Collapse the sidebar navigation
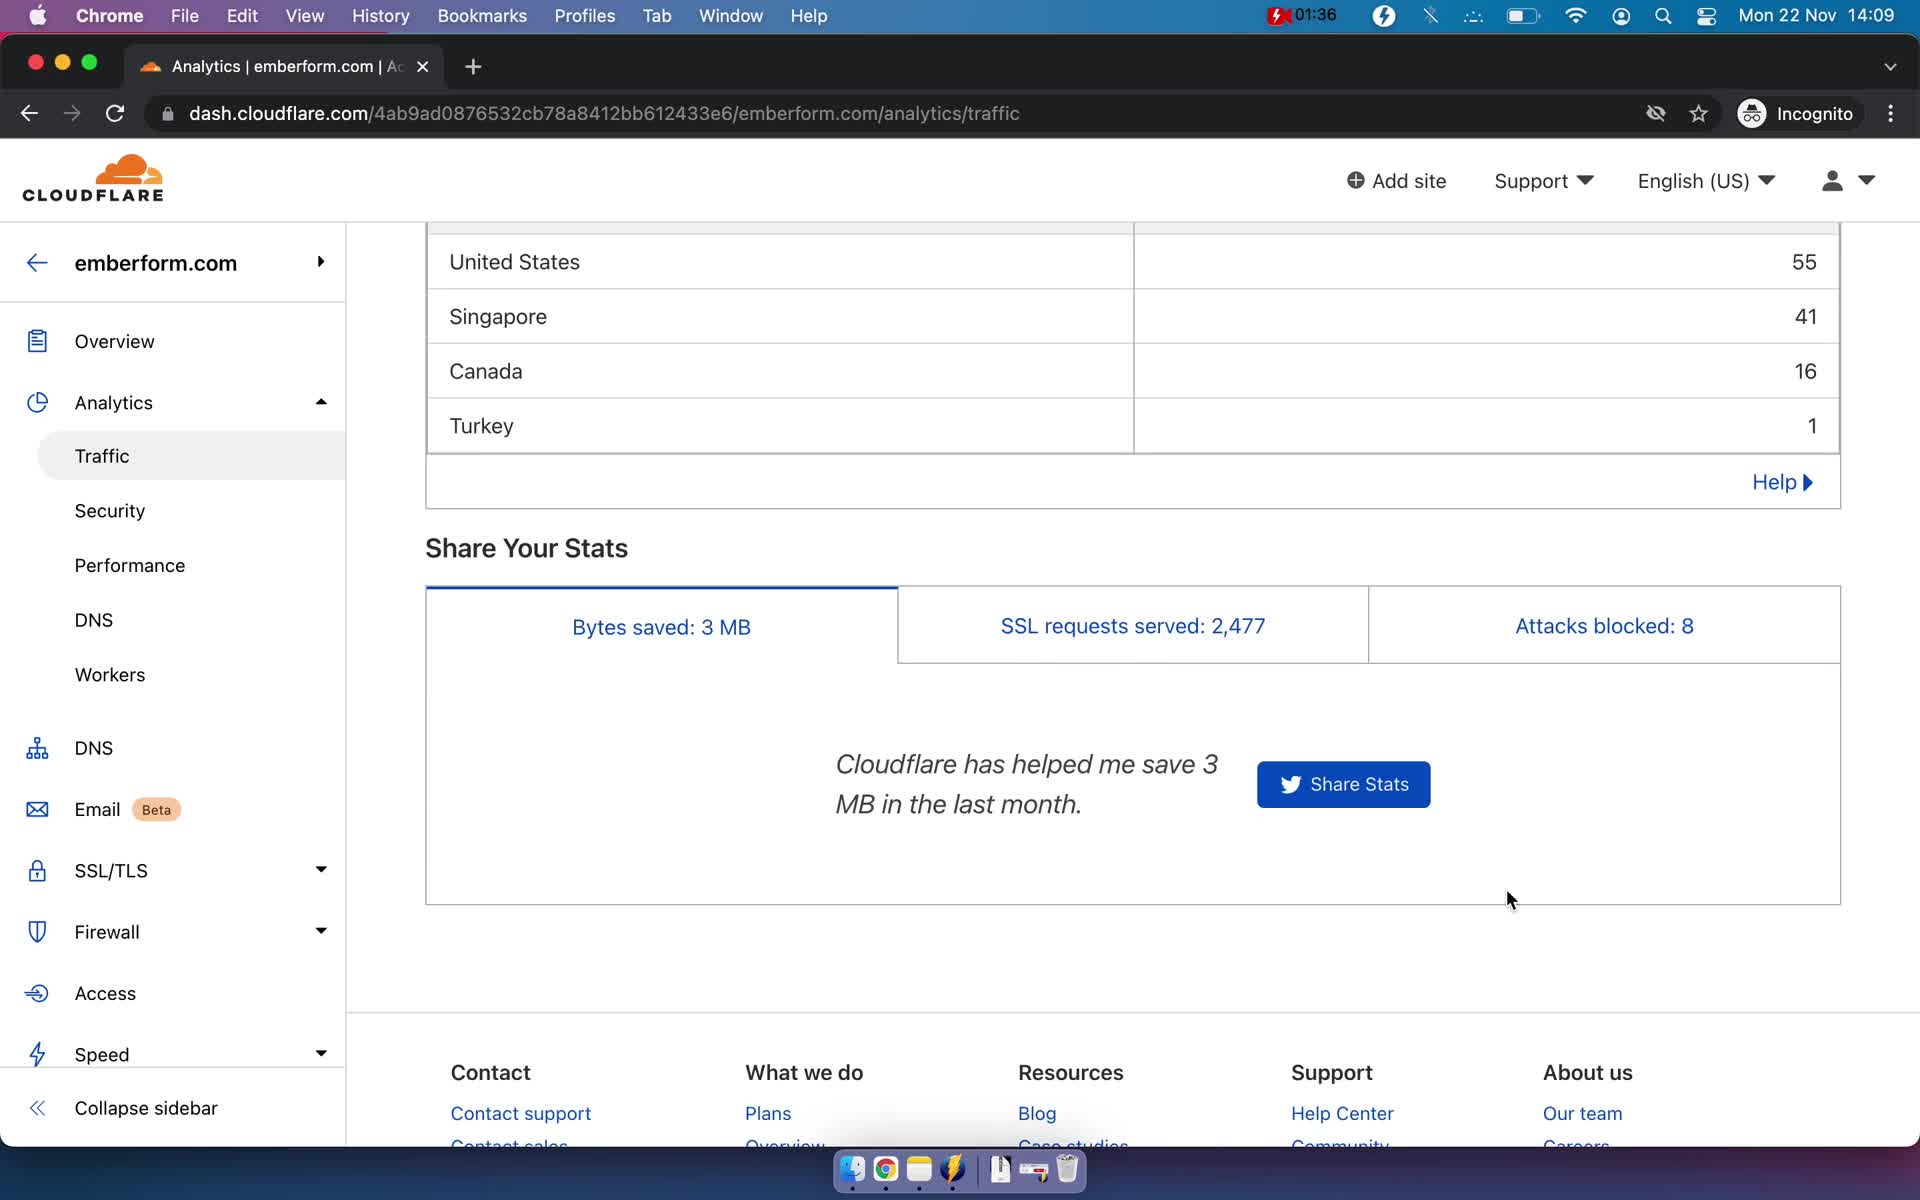This screenshot has height=1200, width=1920. click(x=145, y=1107)
